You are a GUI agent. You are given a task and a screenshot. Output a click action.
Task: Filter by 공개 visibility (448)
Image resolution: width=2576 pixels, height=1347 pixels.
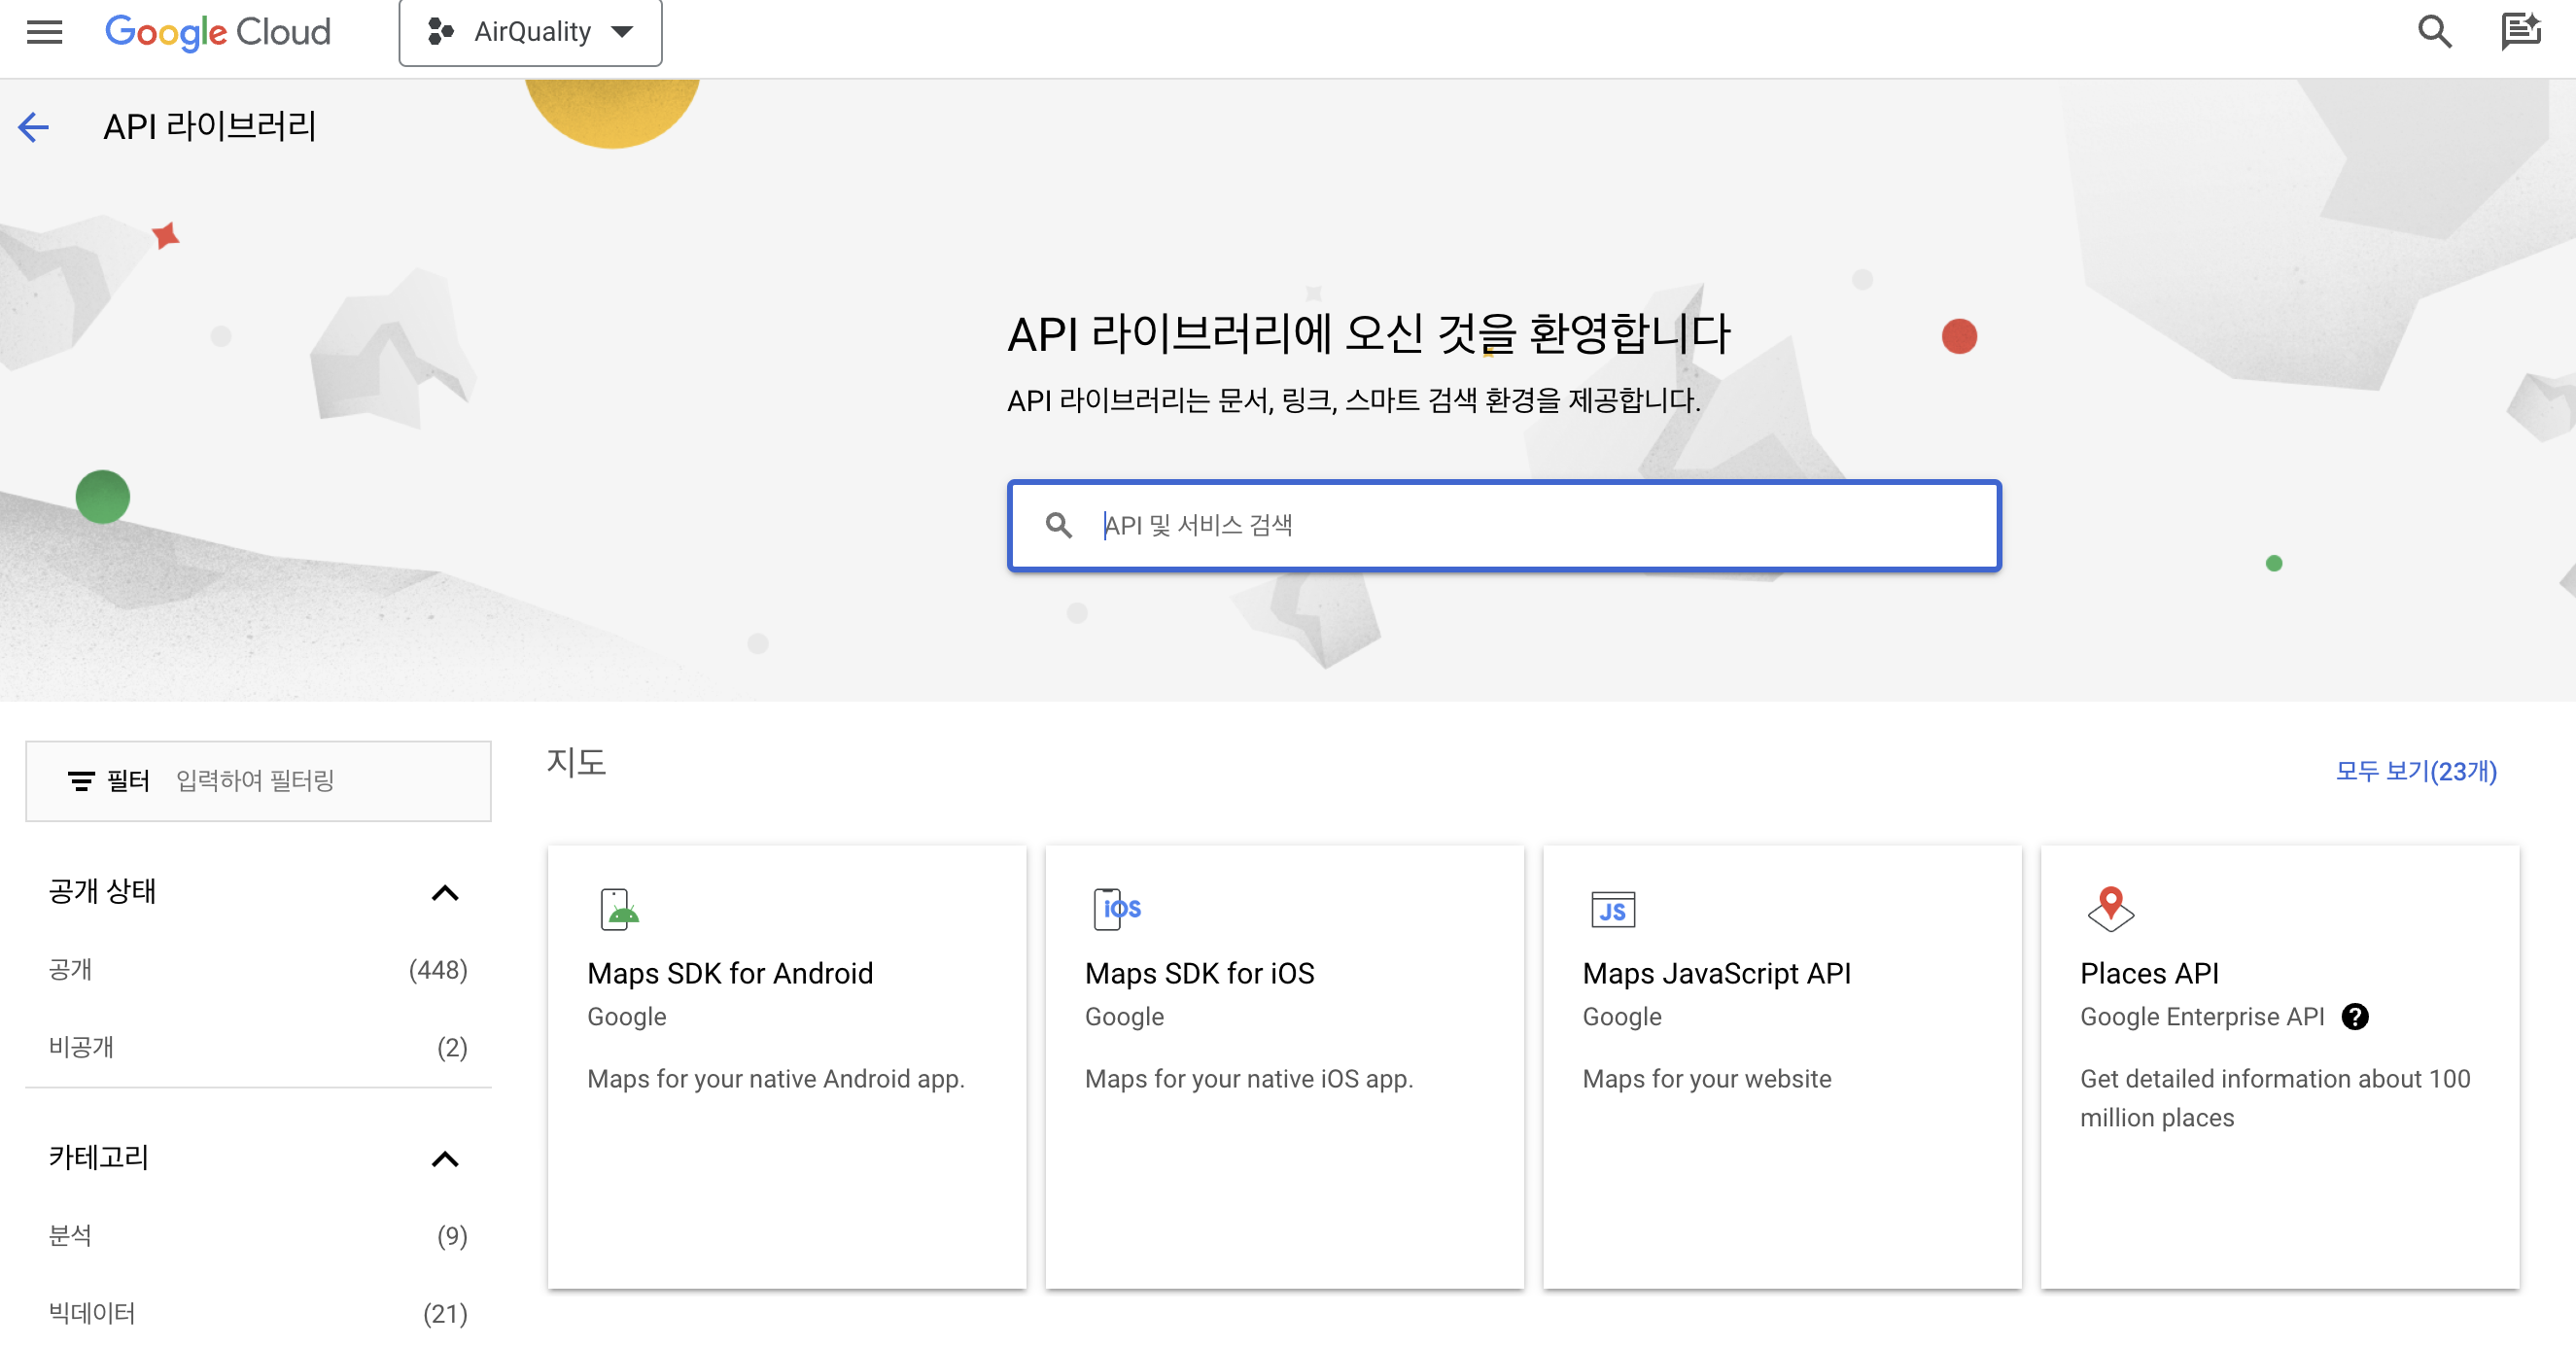pyautogui.click(x=70, y=970)
